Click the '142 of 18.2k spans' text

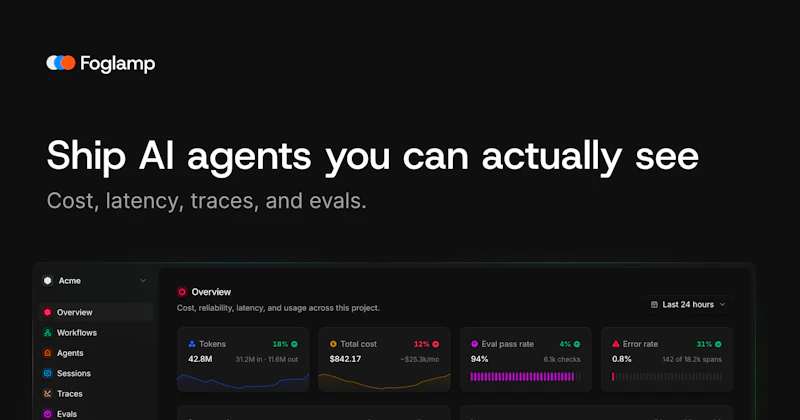(x=692, y=360)
